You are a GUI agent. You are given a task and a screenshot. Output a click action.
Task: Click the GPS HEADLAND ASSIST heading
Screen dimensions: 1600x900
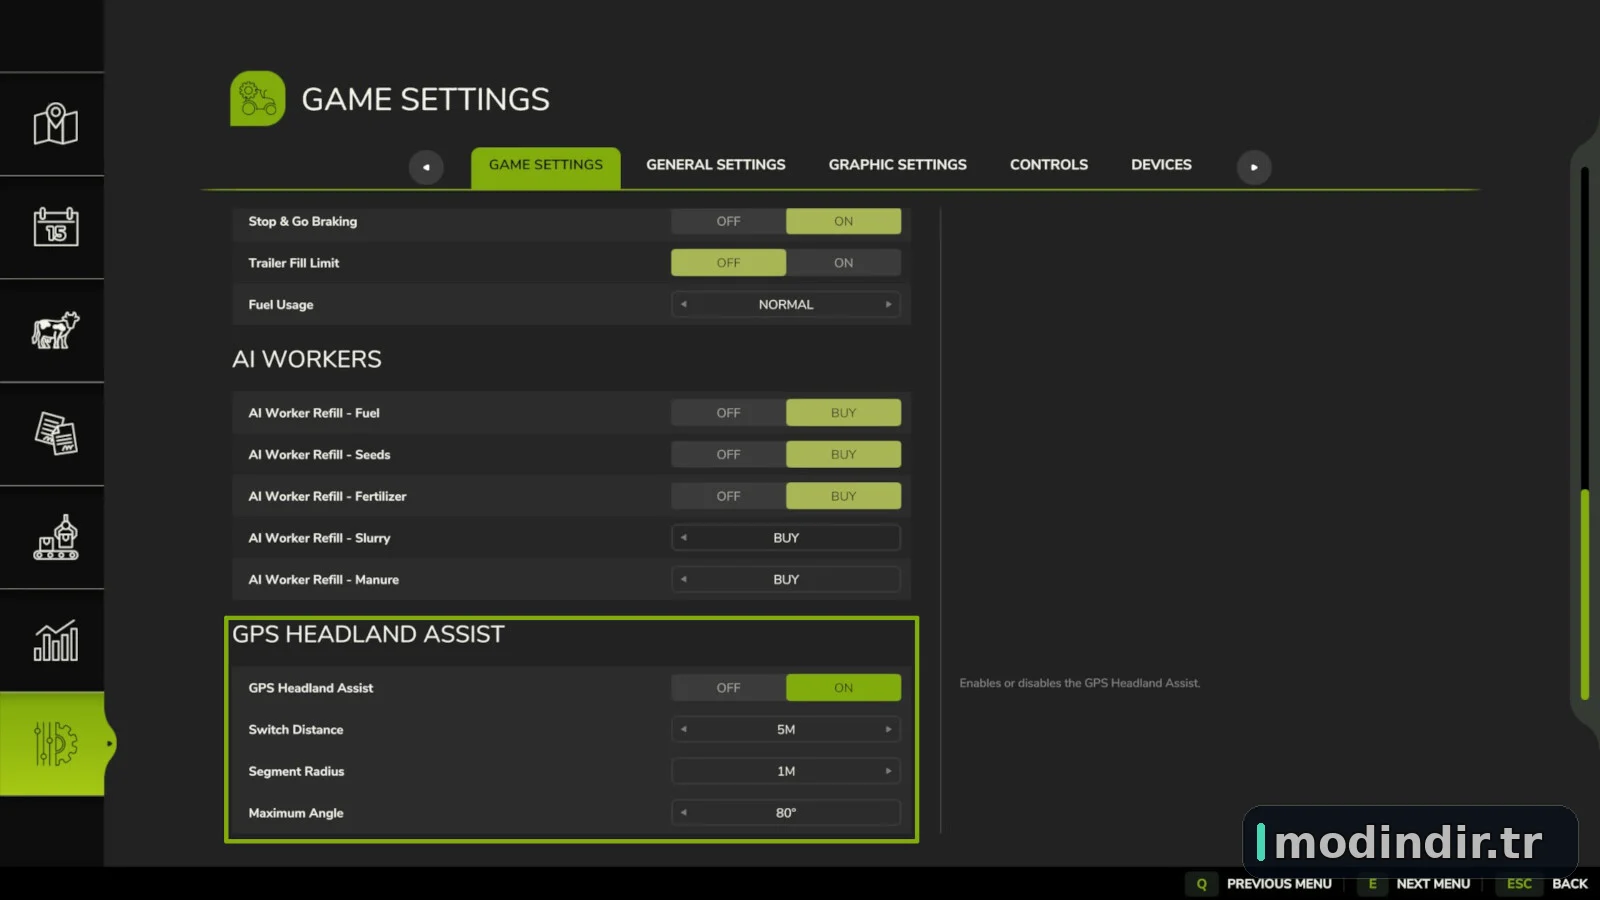368,634
